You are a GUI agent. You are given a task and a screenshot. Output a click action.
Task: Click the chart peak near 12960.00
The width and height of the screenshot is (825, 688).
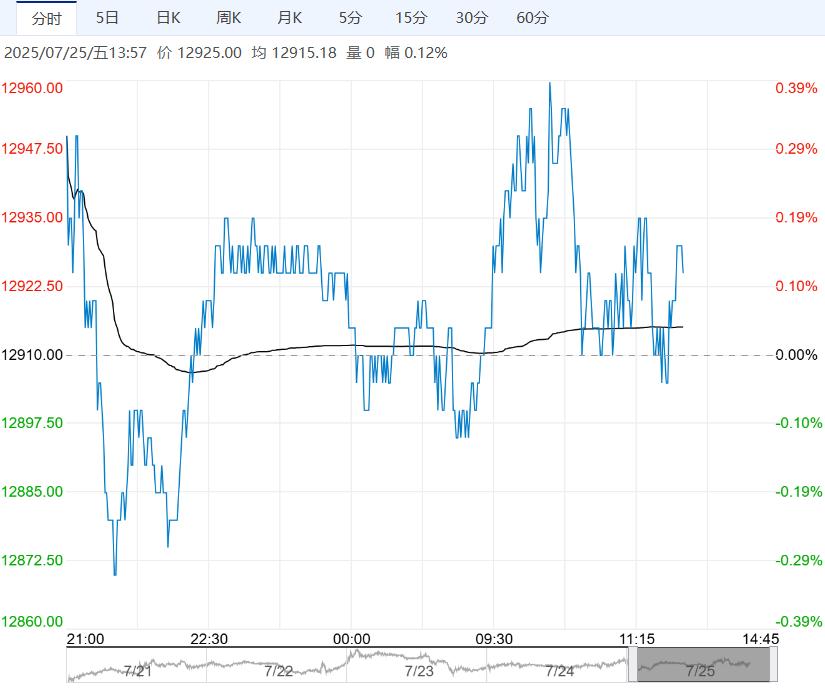tap(550, 84)
